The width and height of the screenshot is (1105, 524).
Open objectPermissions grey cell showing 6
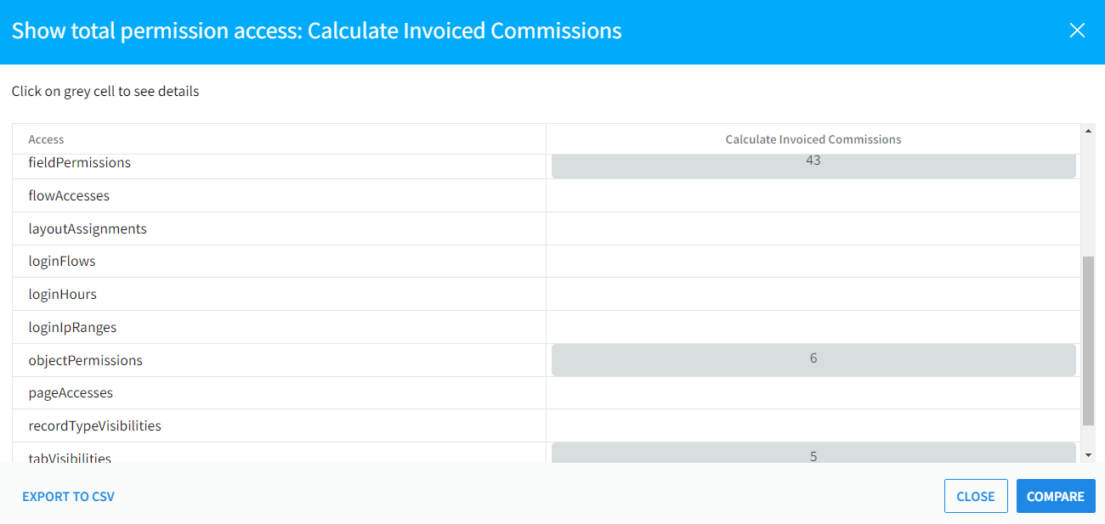pos(813,359)
